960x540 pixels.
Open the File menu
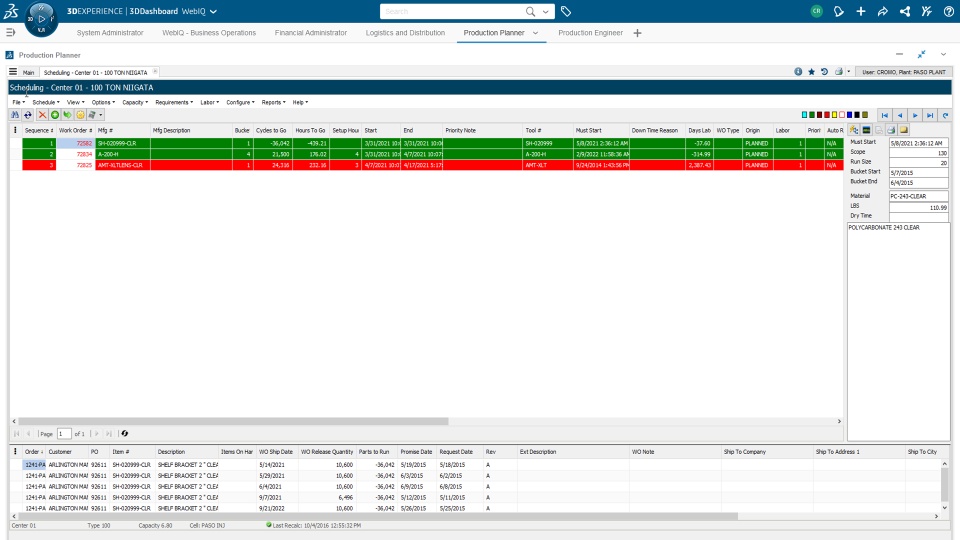(x=18, y=102)
